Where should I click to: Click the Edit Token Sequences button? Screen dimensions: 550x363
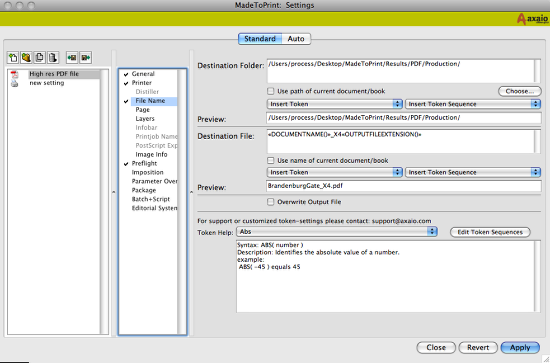490,232
